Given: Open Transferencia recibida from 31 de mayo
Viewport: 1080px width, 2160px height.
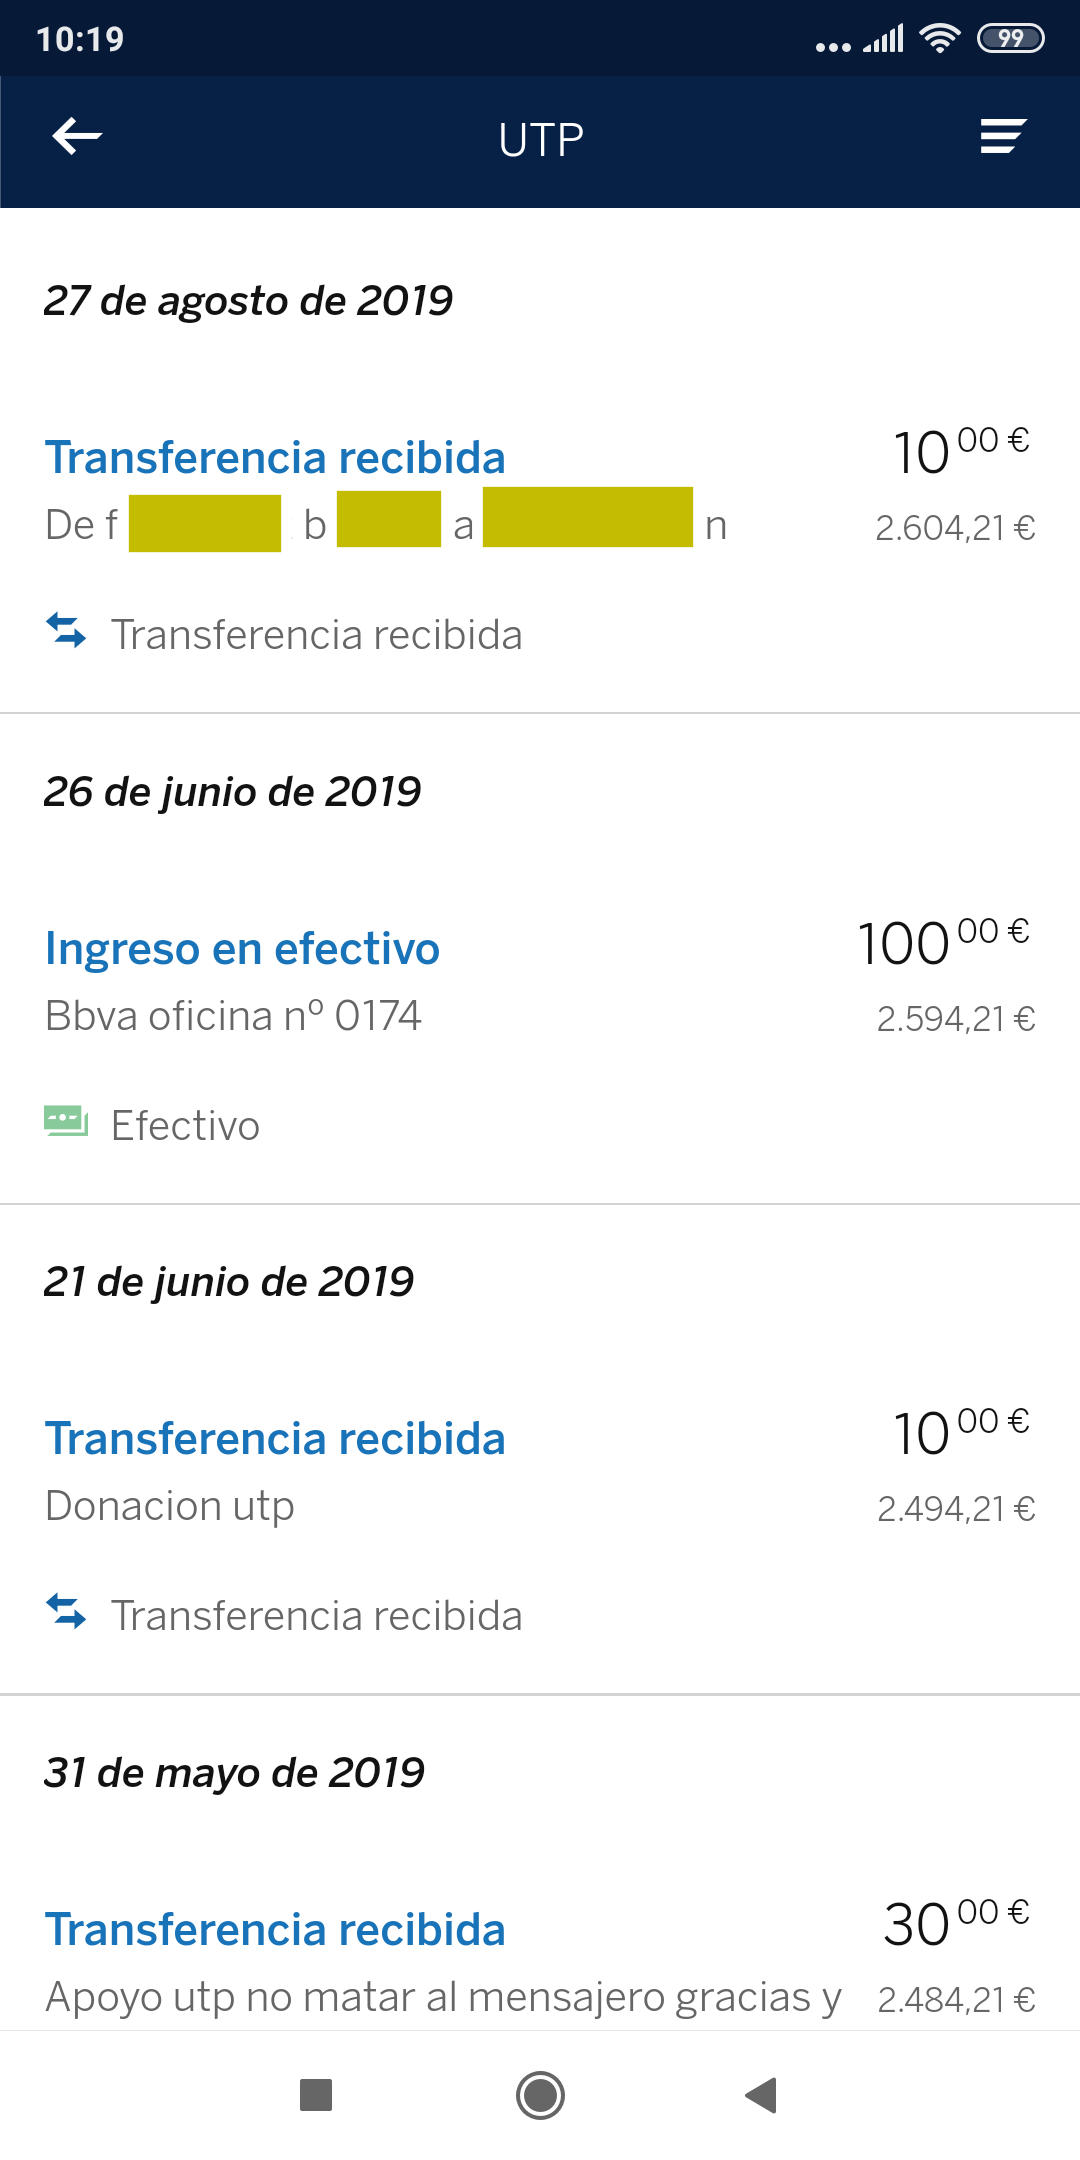Looking at the screenshot, I should click(275, 1930).
